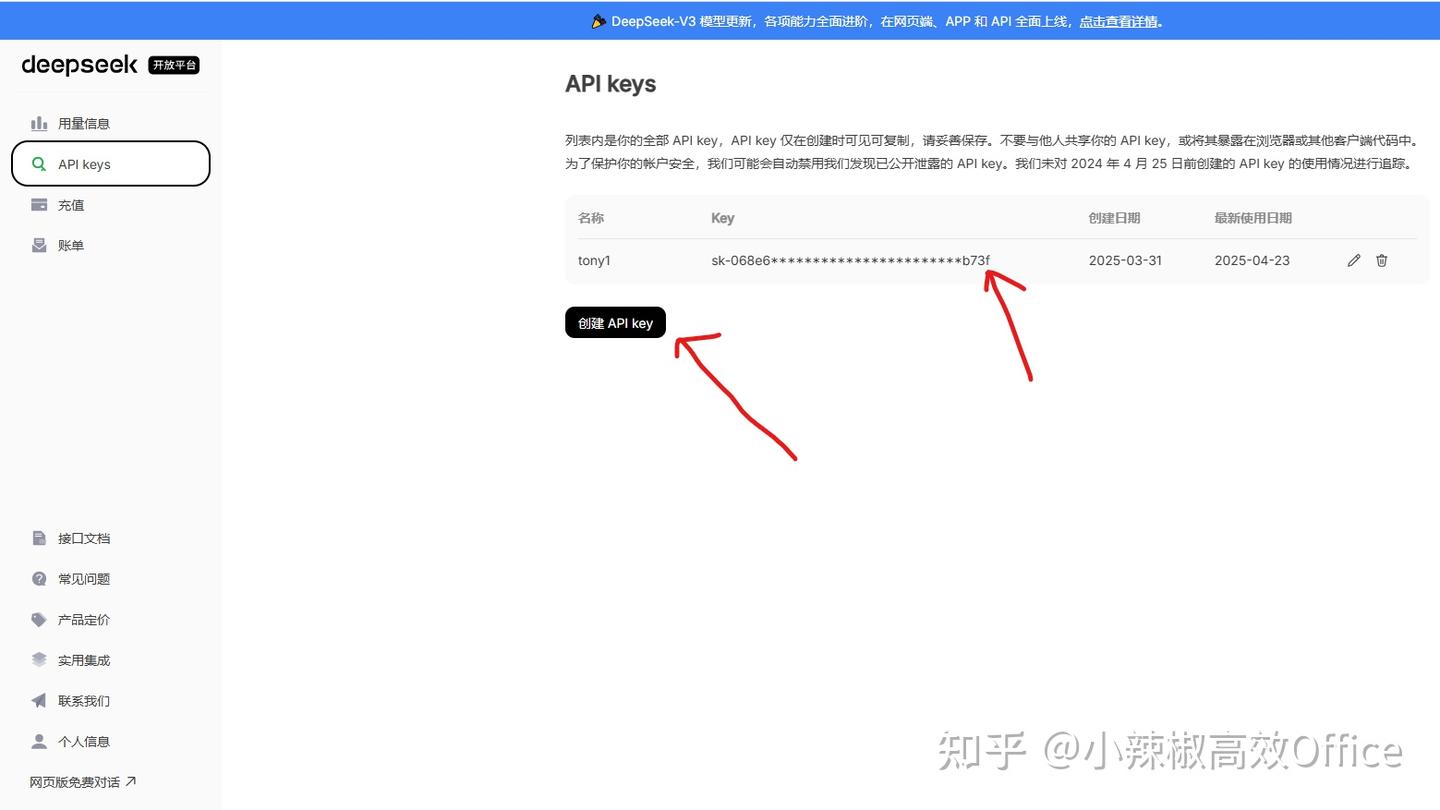Click the API keys magnifier icon
The image size is (1440, 810).
pyautogui.click(x=39, y=163)
